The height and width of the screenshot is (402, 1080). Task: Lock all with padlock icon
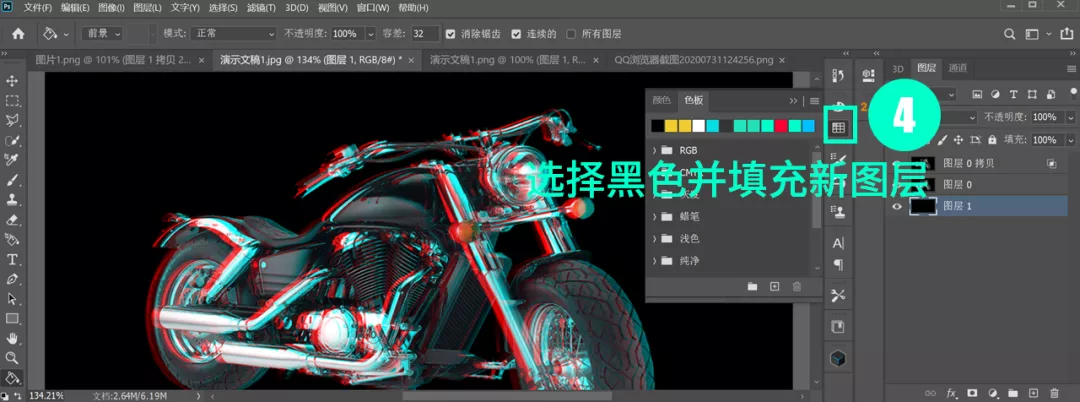coord(992,140)
